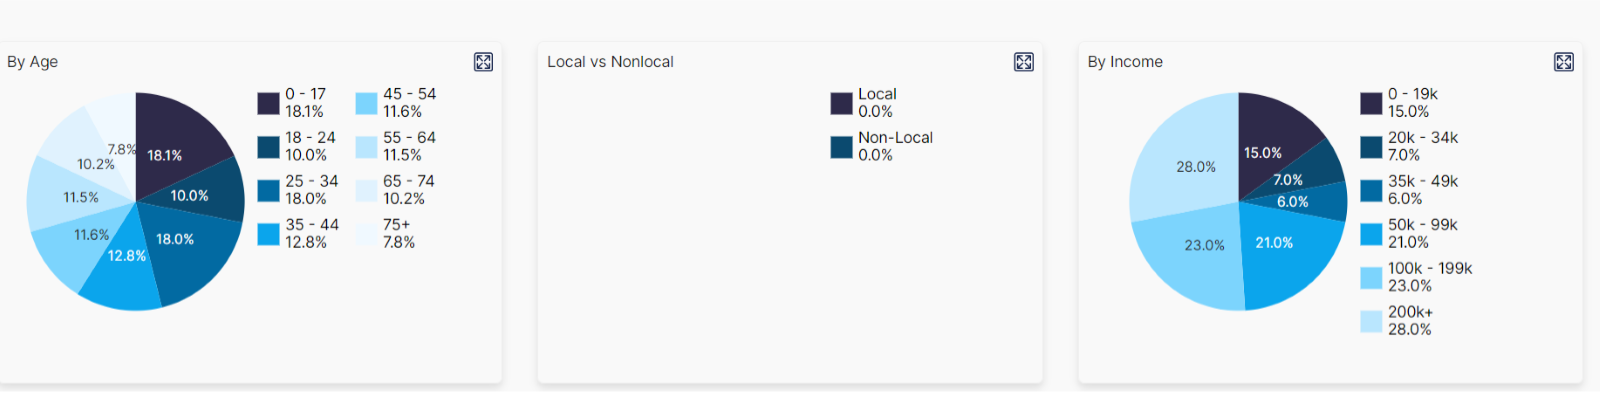The height and width of the screenshot is (402, 1600).
Task: Select the 55 - 64 legend item
Action: coord(396,146)
